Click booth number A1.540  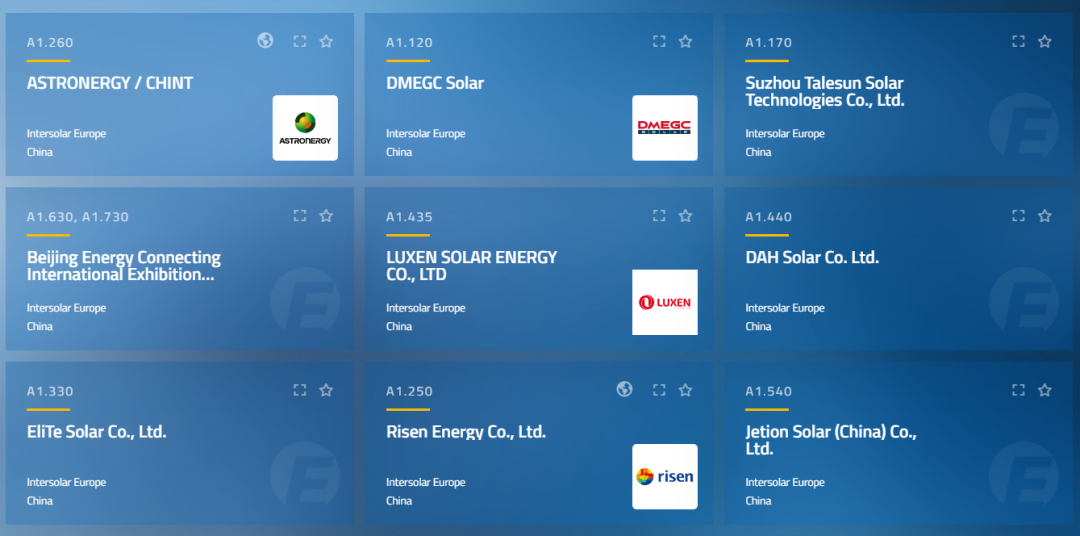[x=769, y=391]
